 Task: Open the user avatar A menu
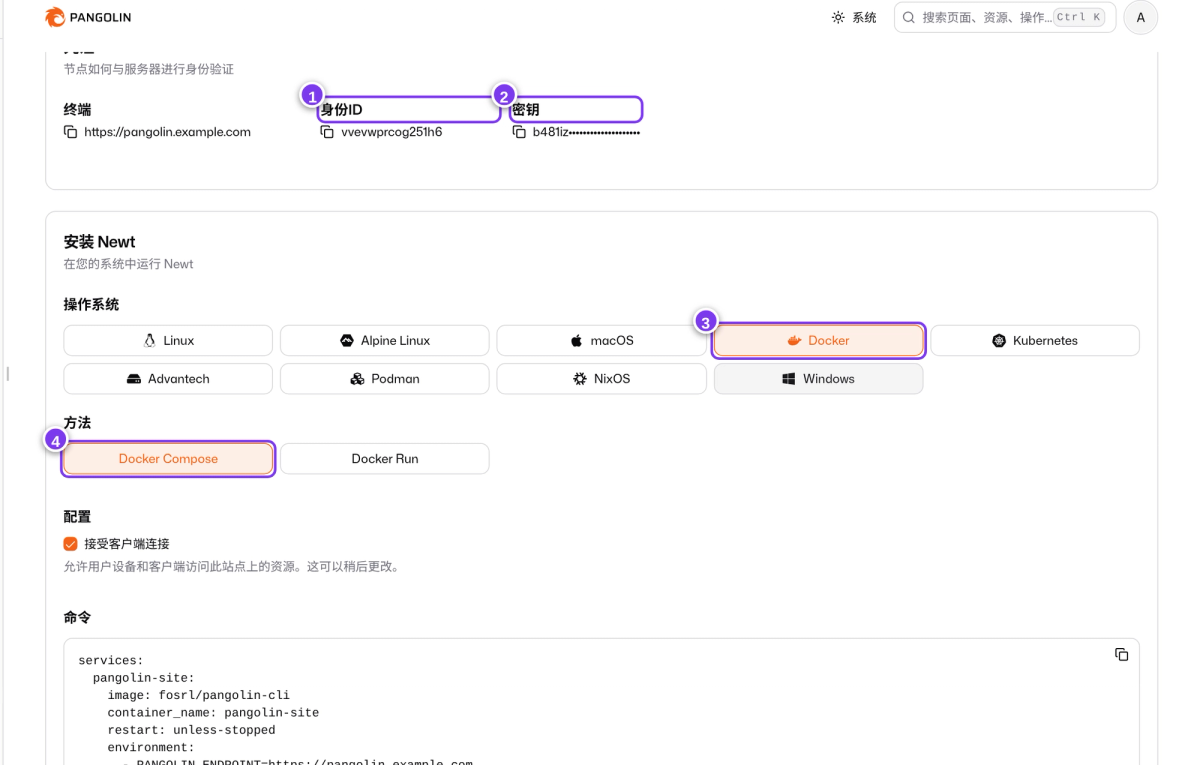pyautogui.click(x=1140, y=18)
